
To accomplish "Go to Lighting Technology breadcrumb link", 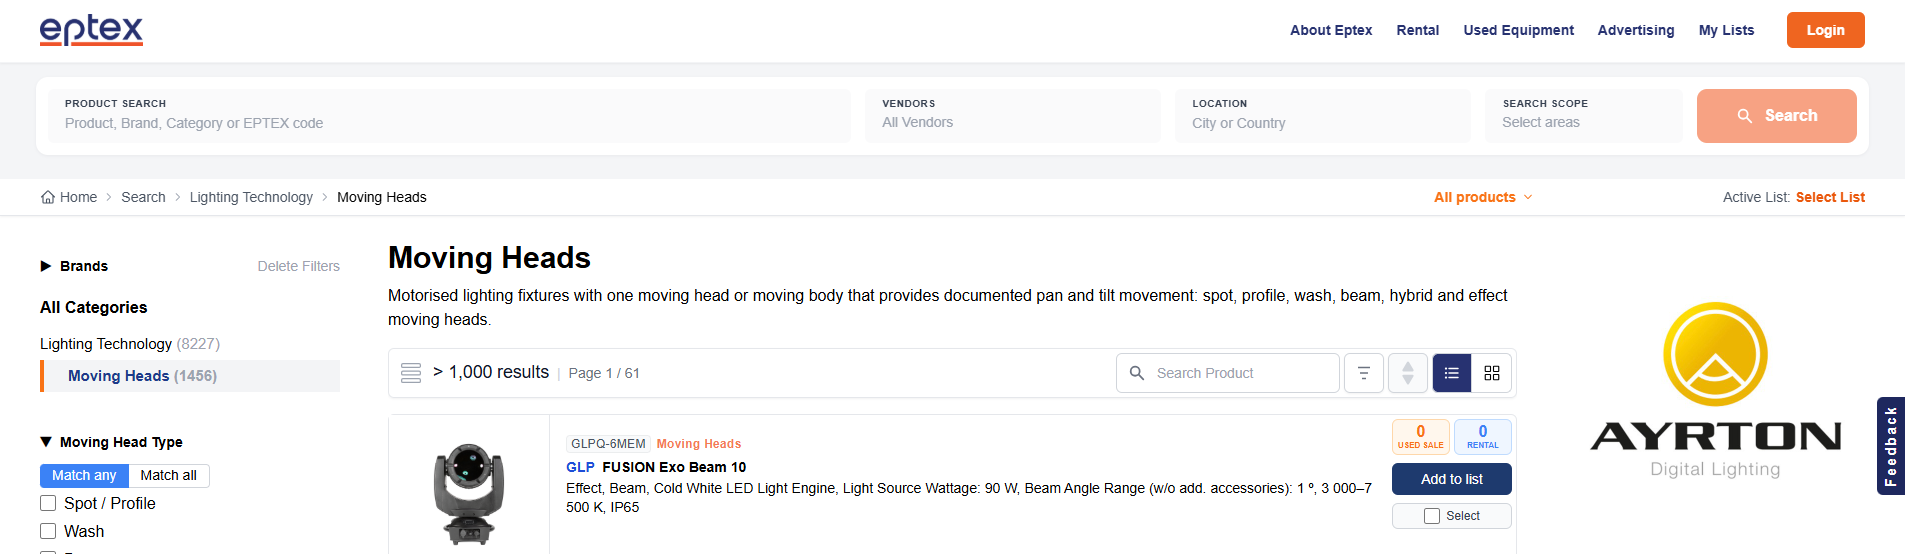I will coord(251,197).
